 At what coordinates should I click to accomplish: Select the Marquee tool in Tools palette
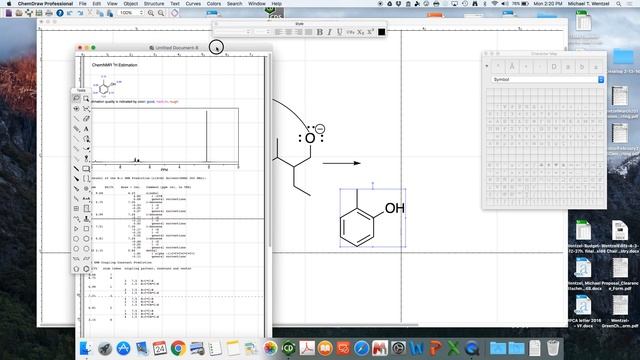(86, 98)
